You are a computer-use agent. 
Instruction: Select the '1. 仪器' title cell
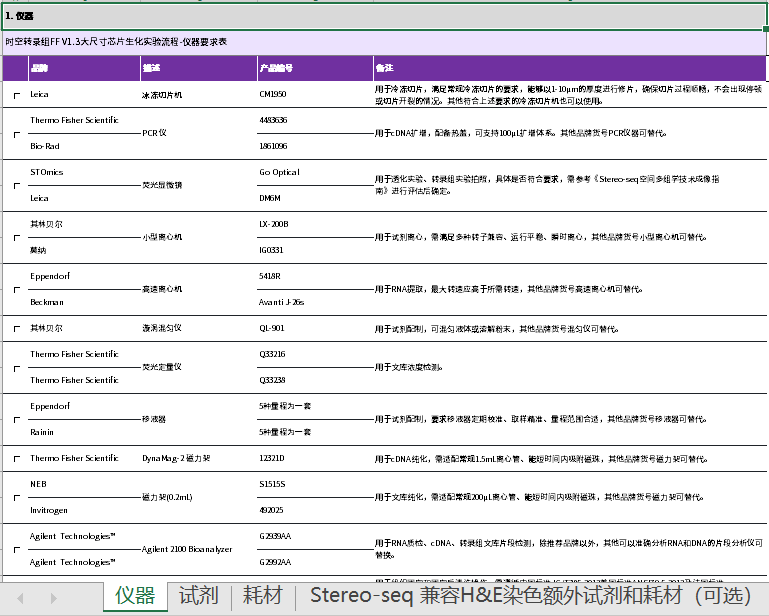click(x=384, y=16)
